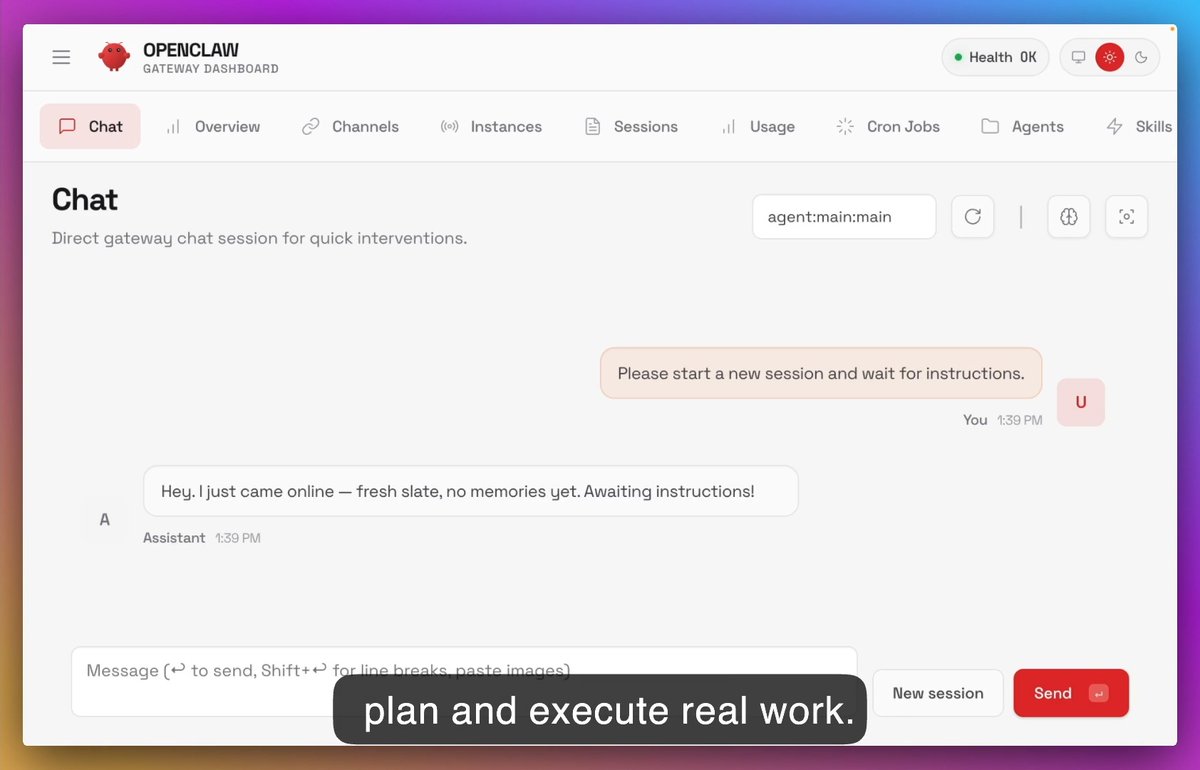Click the OpenClaw red mascot logo
Screen dimensions: 1200x770
[x=114, y=57]
